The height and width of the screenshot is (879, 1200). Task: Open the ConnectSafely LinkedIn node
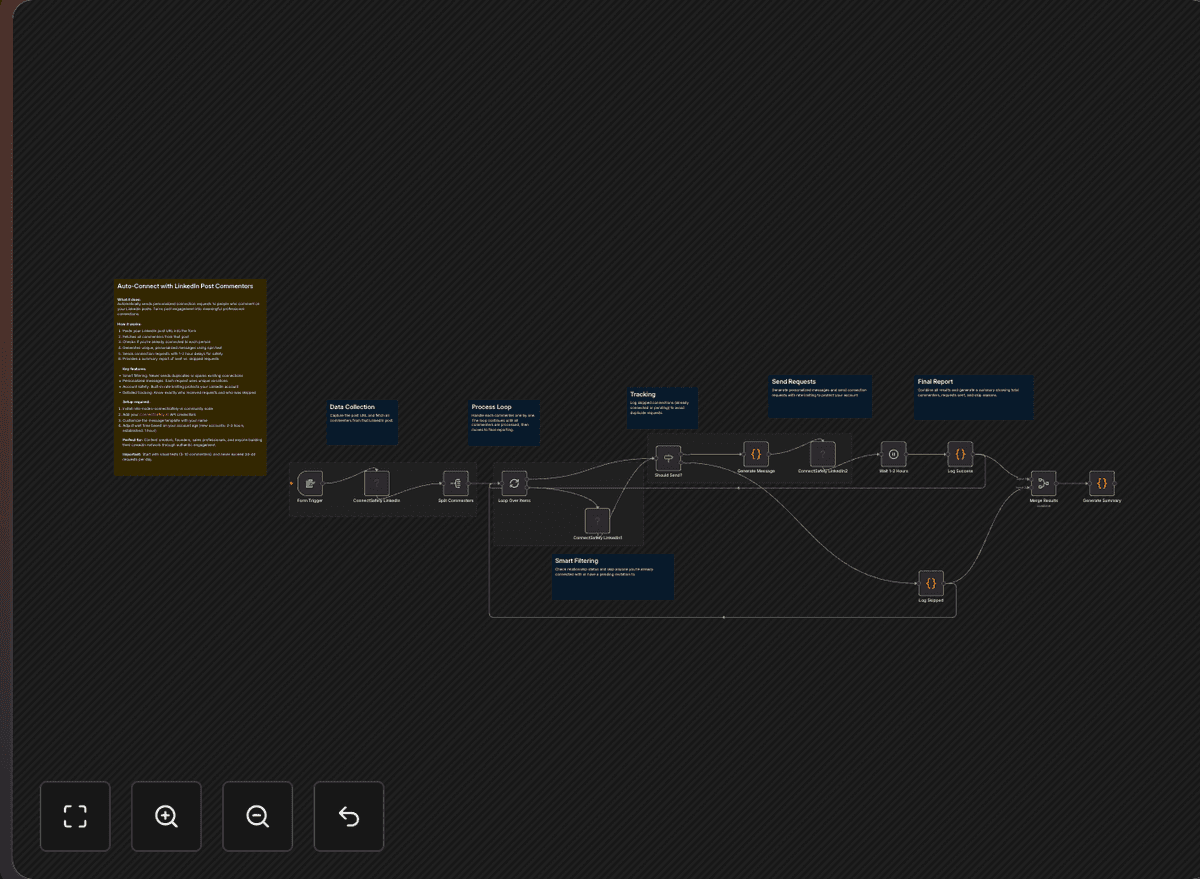[375, 481]
